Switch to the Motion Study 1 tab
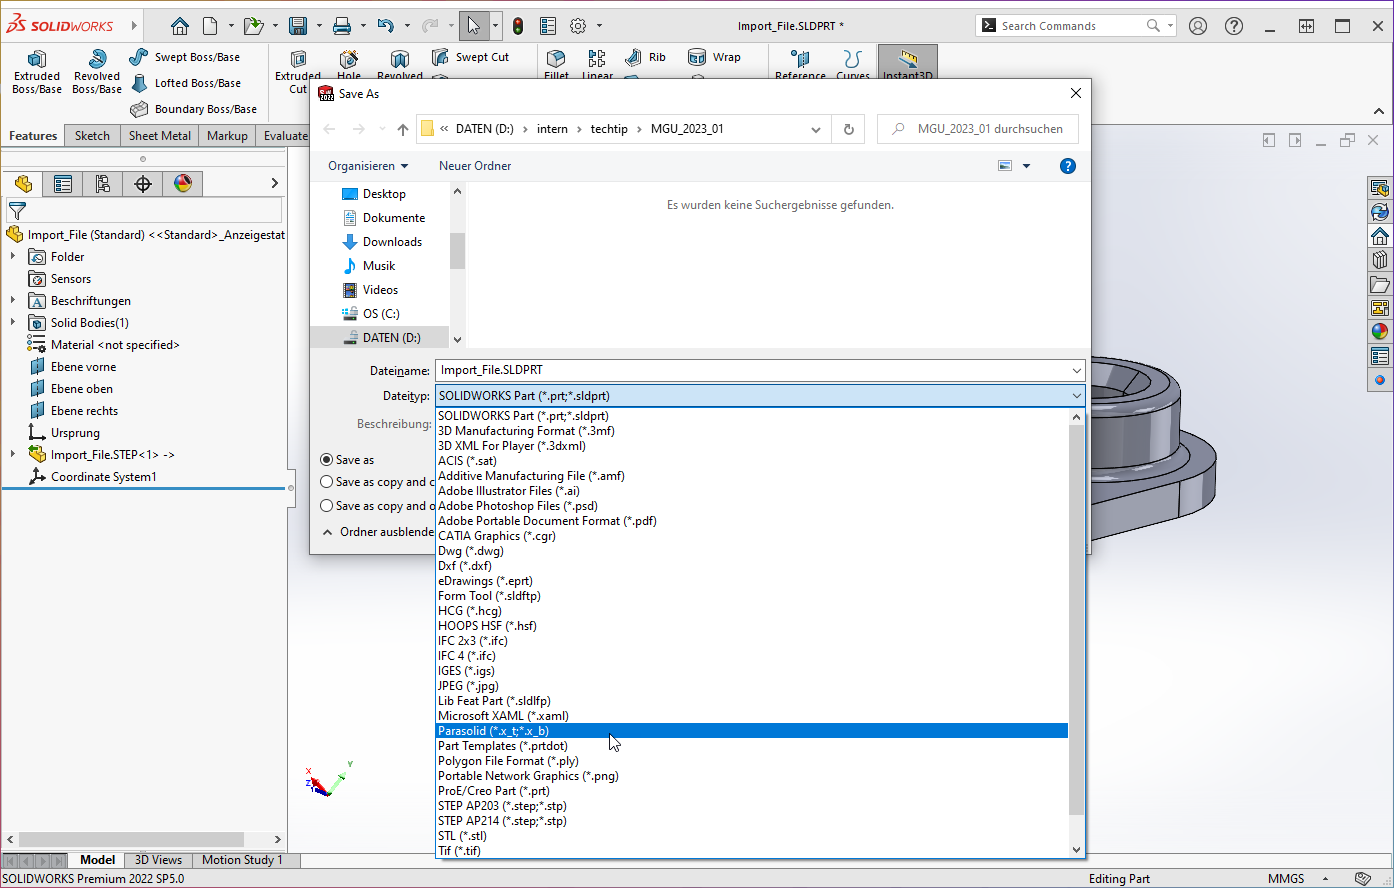 click(x=242, y=860)
